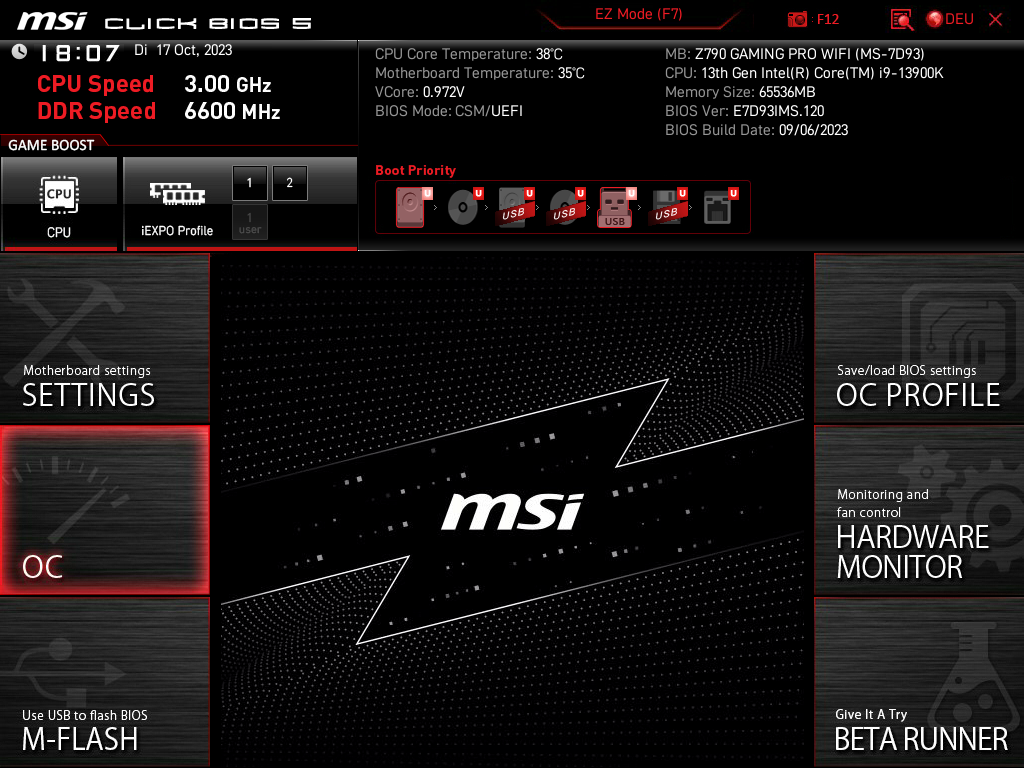Click the hard disk boot device icon
This screenshot has width=1024, height=768.
tap(410, 207)
